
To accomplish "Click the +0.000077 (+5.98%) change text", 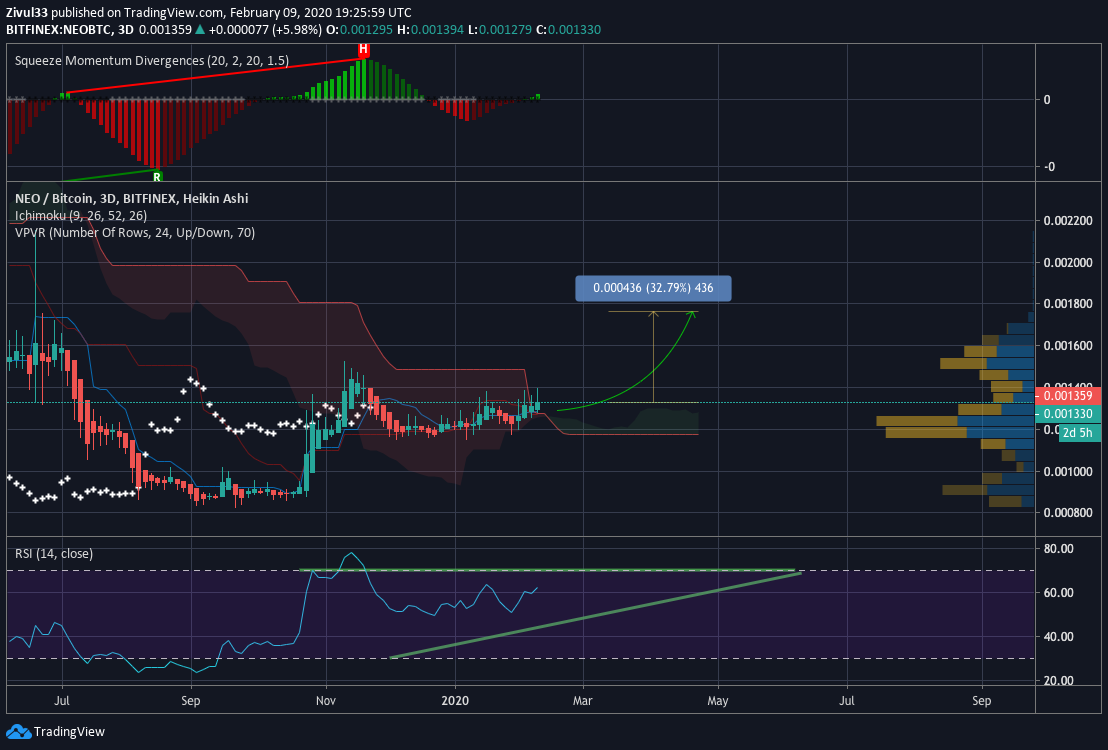I will [266, 30].
